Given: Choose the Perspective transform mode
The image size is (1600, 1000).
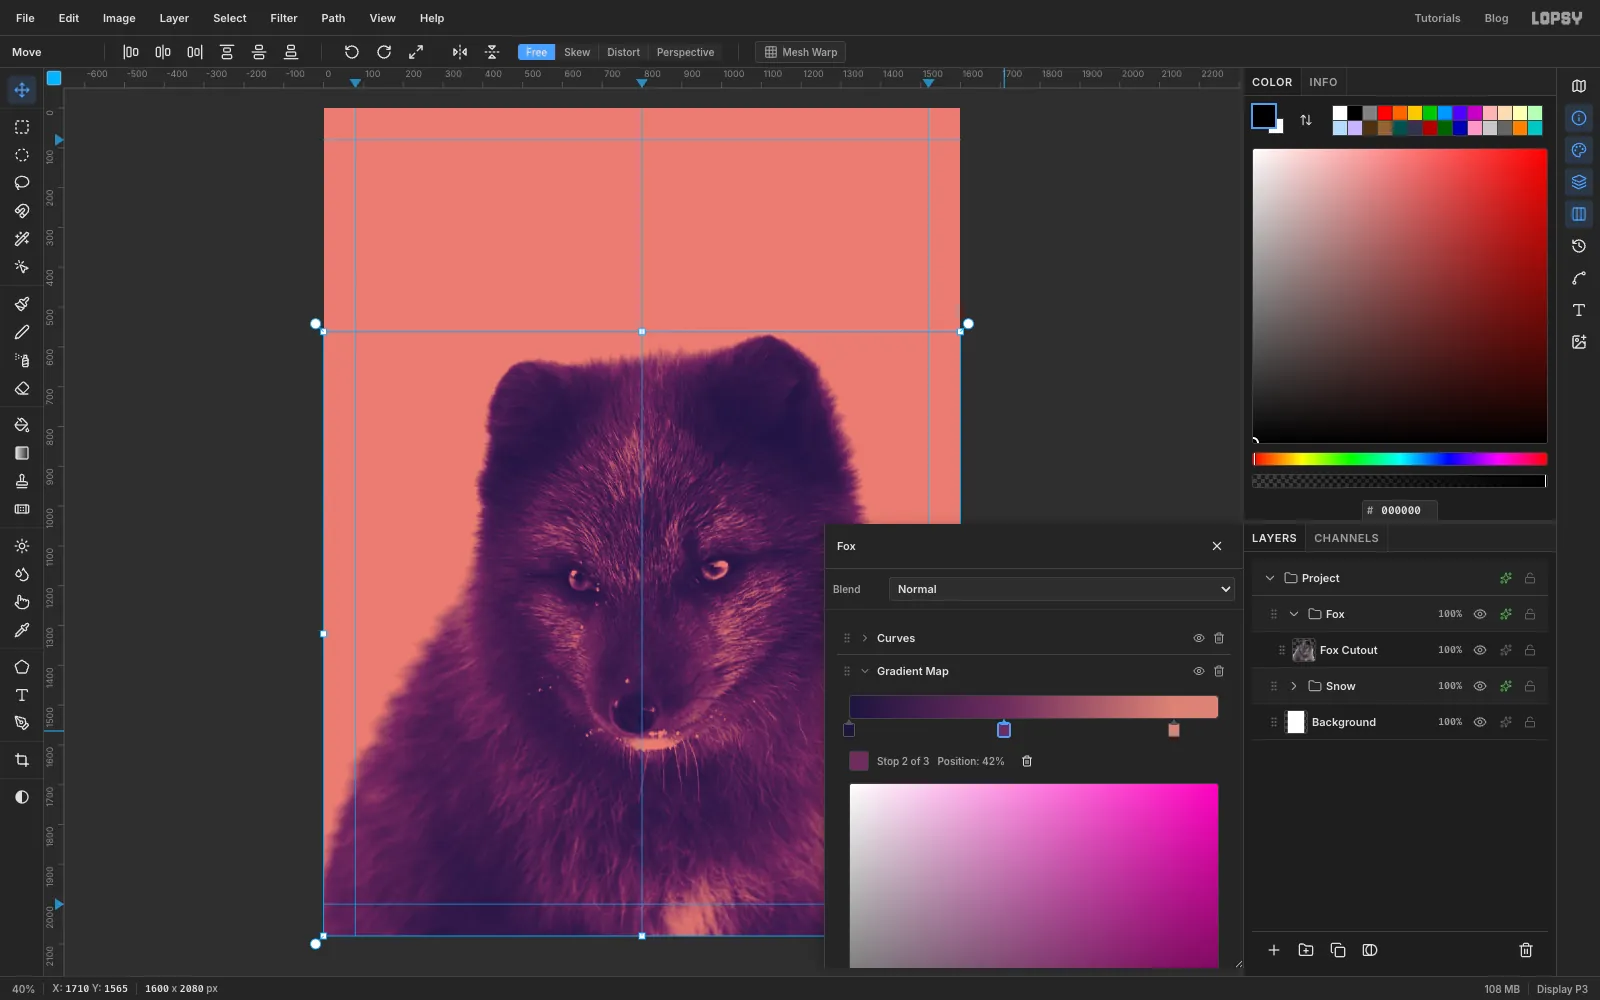Looking at the screenshot, I should click(685, 52).
